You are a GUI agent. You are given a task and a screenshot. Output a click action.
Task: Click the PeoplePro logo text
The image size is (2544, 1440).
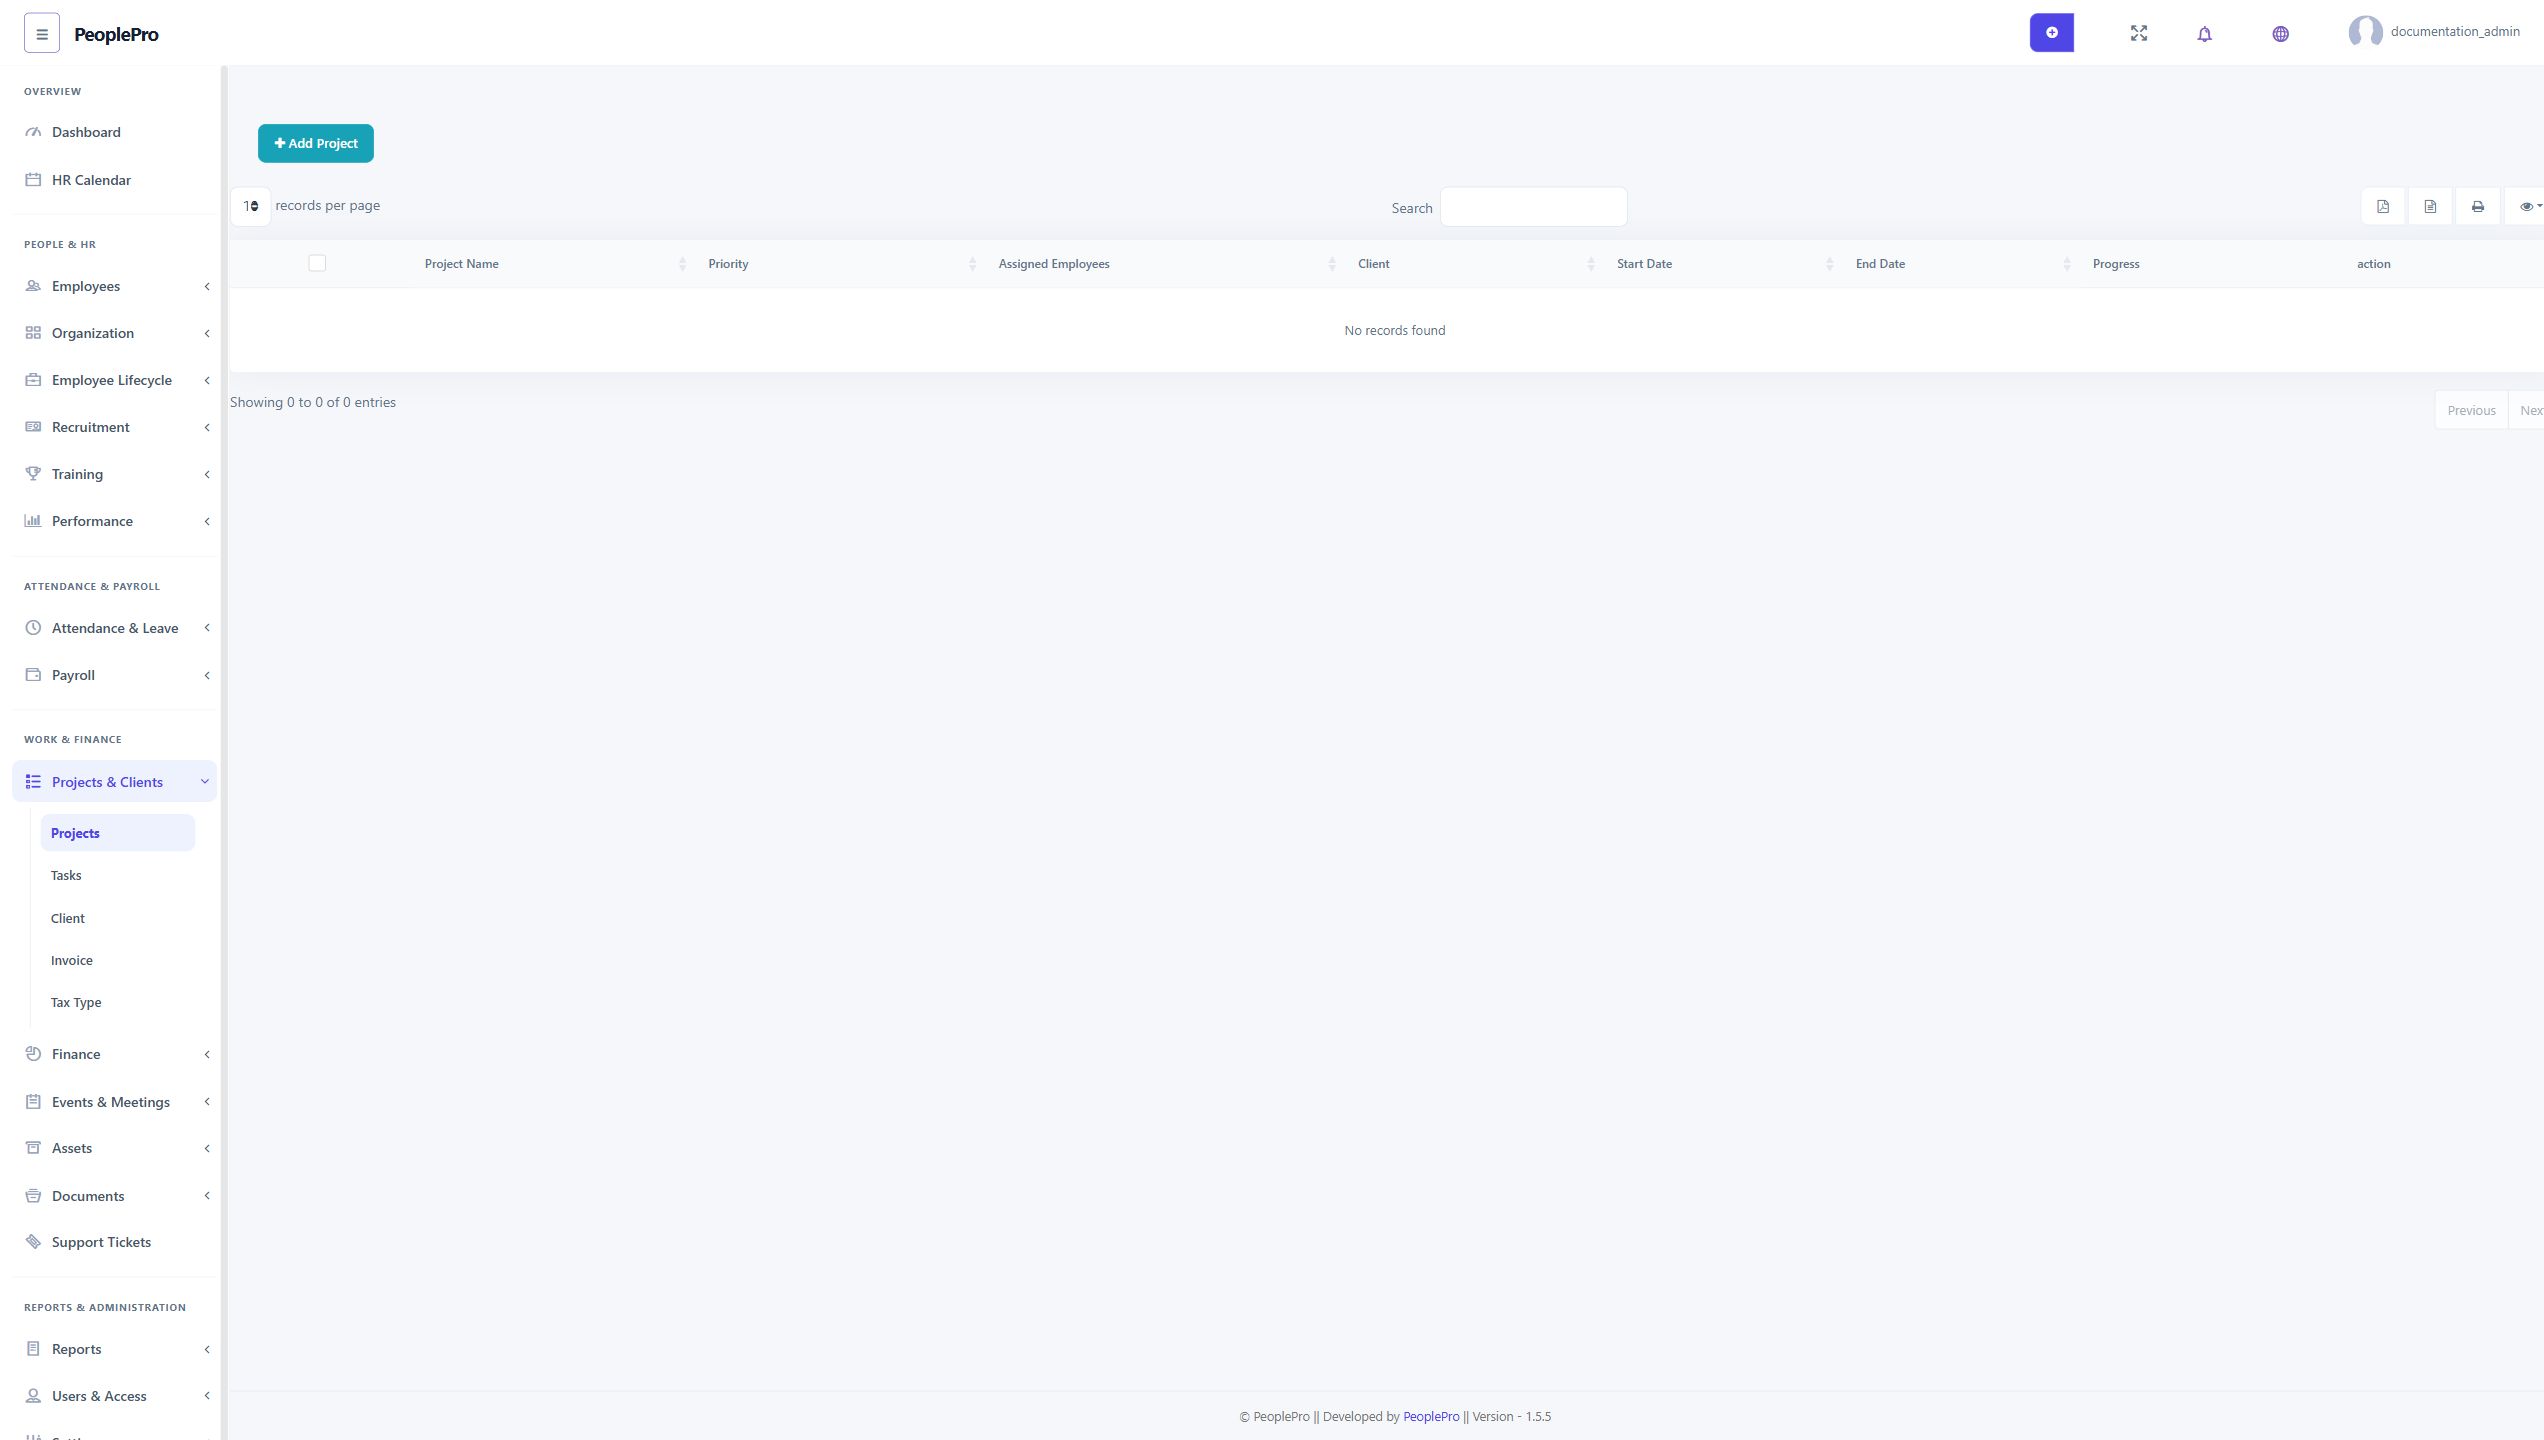click(116, 34)
